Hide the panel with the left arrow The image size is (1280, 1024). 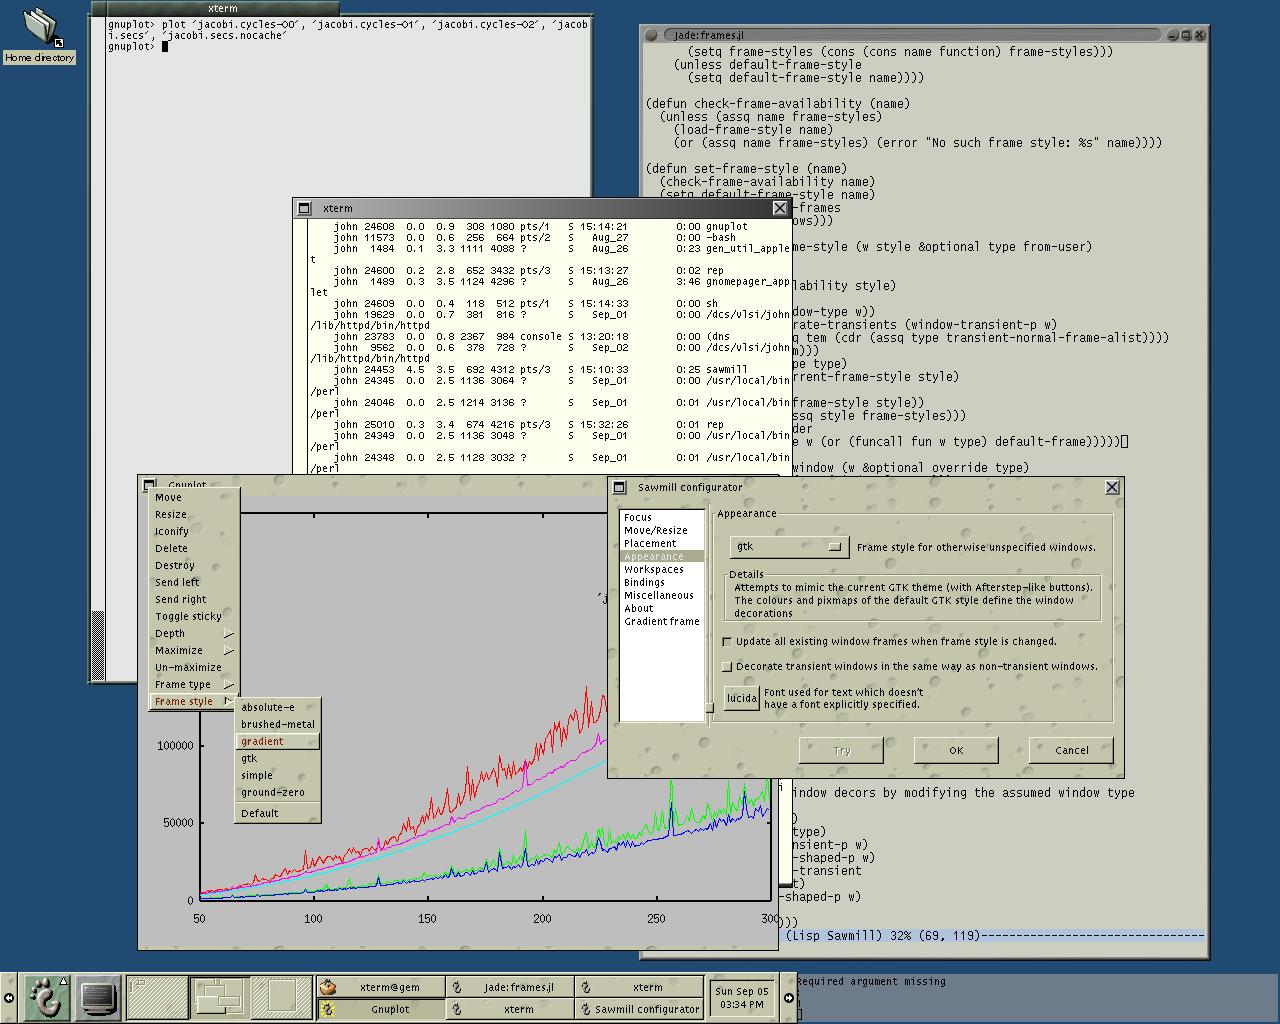[x=9, y=997]
